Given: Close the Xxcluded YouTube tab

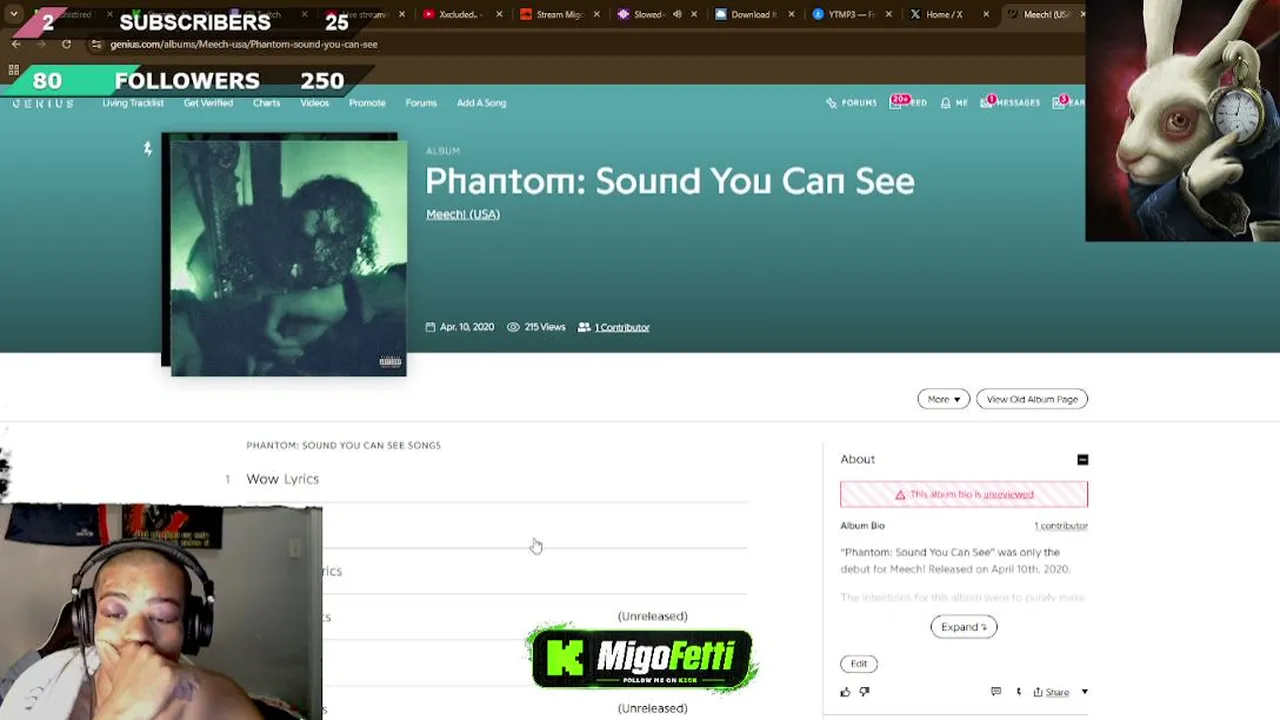Looking at the screenshot, I should pyautogui.click(x=499, y=15).
